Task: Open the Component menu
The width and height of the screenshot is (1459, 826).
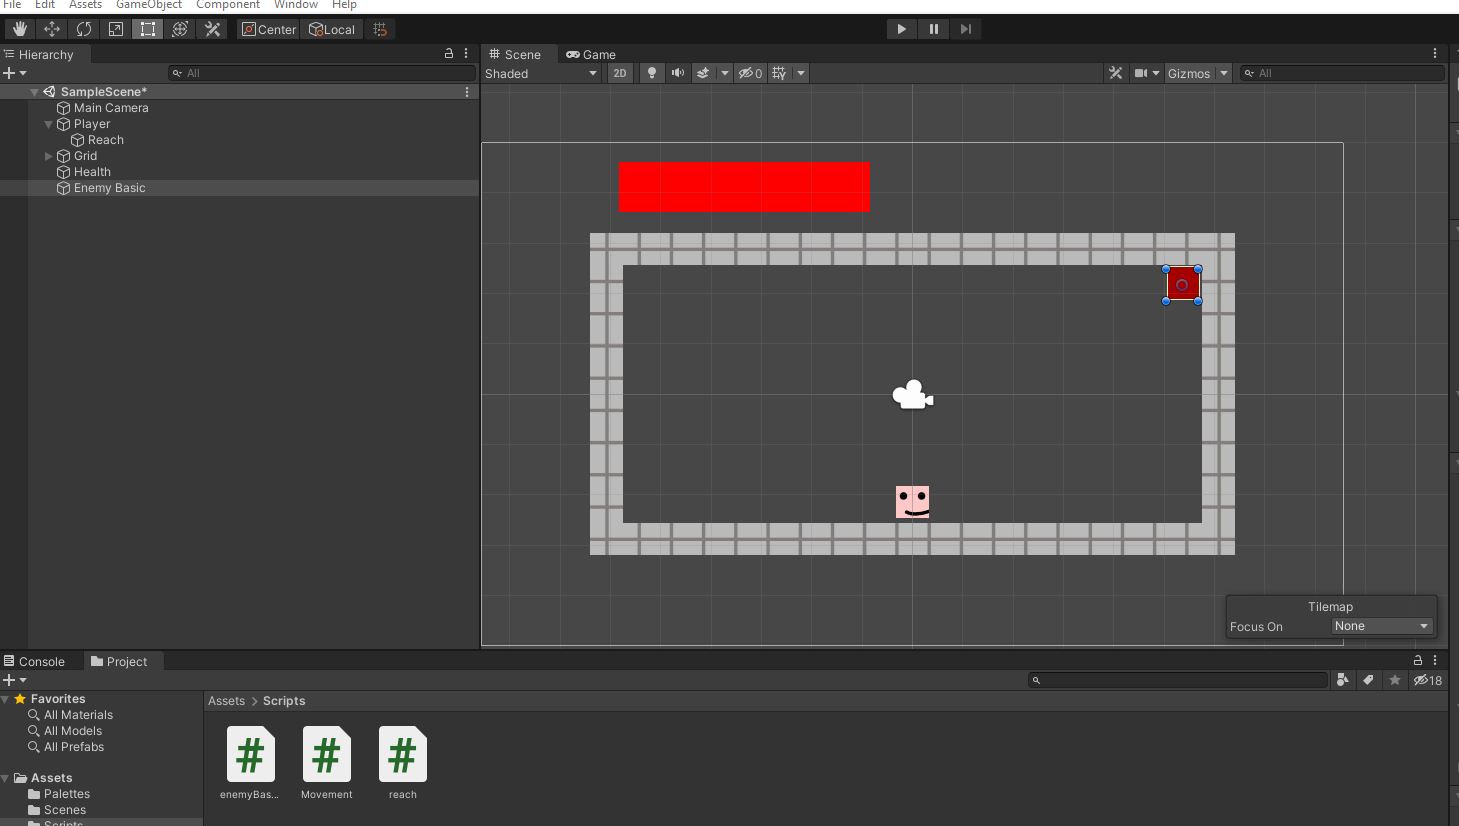Action: [228, 5]
